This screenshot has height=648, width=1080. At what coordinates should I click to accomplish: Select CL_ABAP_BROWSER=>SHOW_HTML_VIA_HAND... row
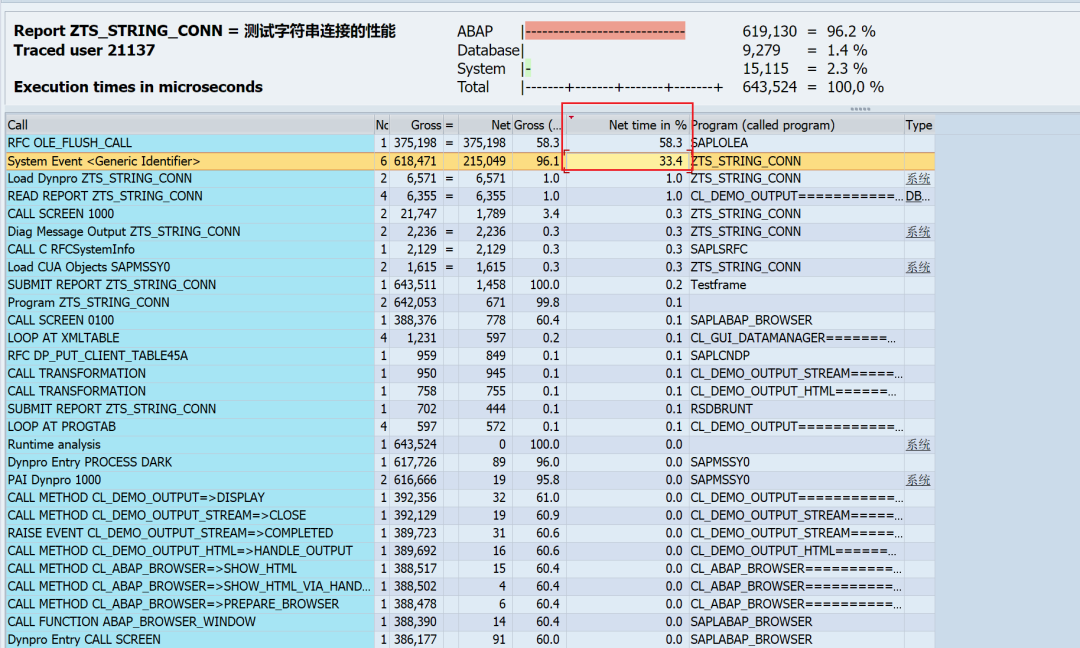tap(189, 587)
